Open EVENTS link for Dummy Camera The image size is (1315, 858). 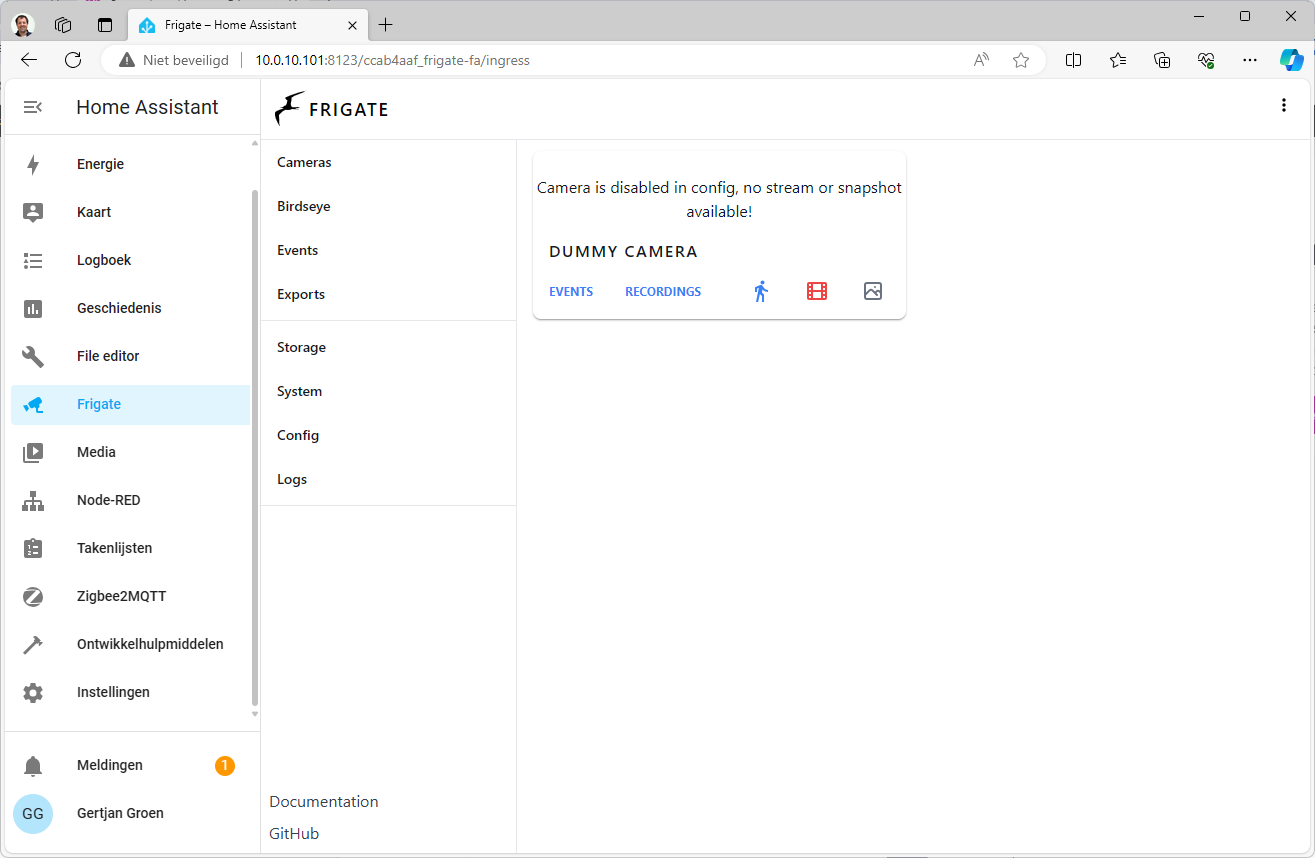pos(571,292)
